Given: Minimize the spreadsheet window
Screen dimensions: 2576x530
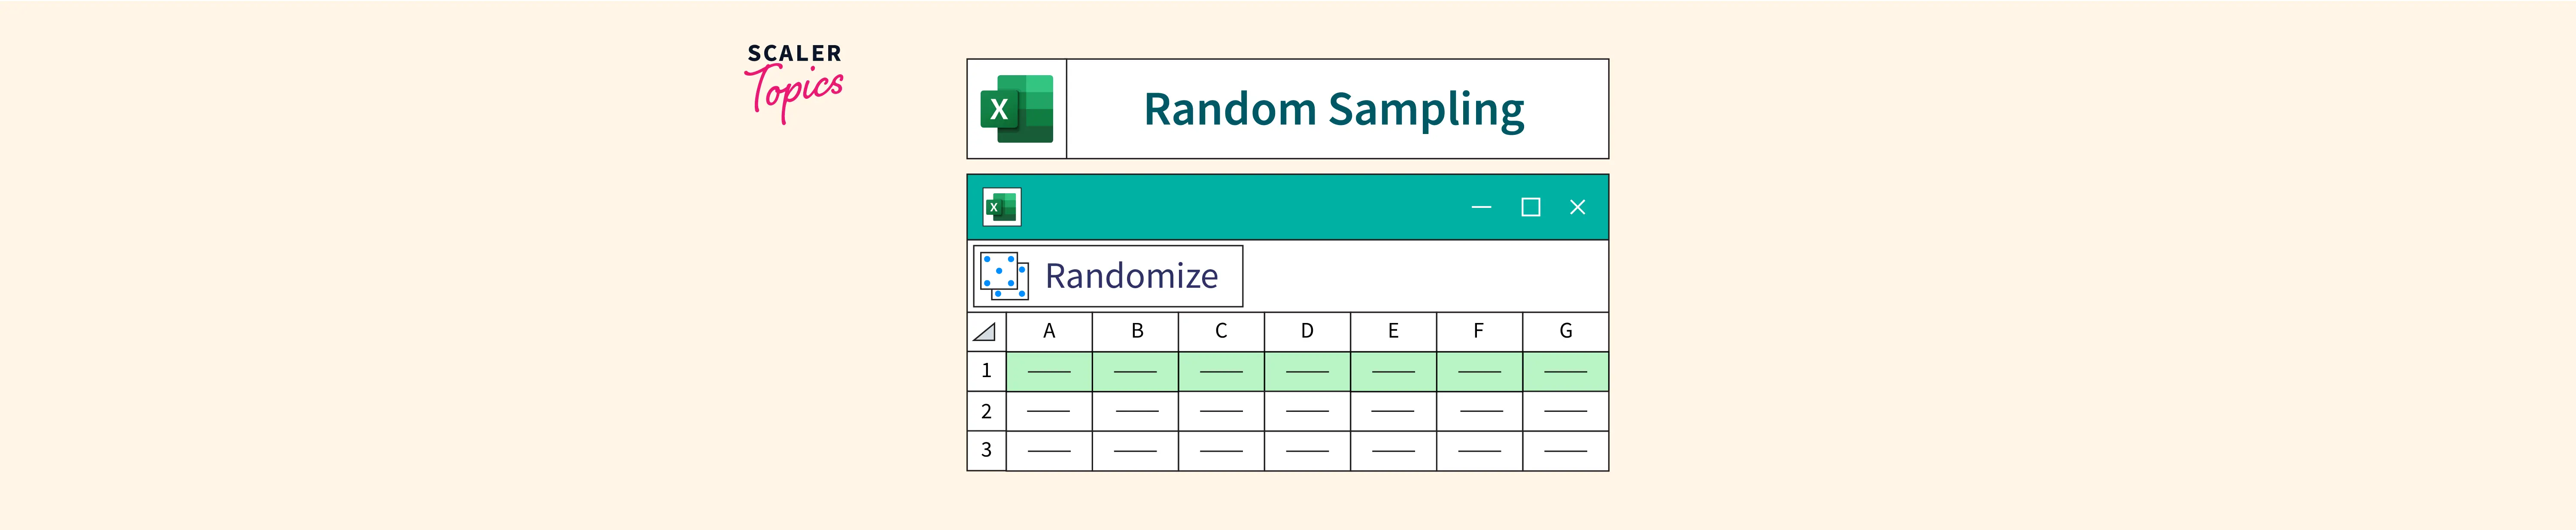Looking at the screenshot, I should [1481, 207].
